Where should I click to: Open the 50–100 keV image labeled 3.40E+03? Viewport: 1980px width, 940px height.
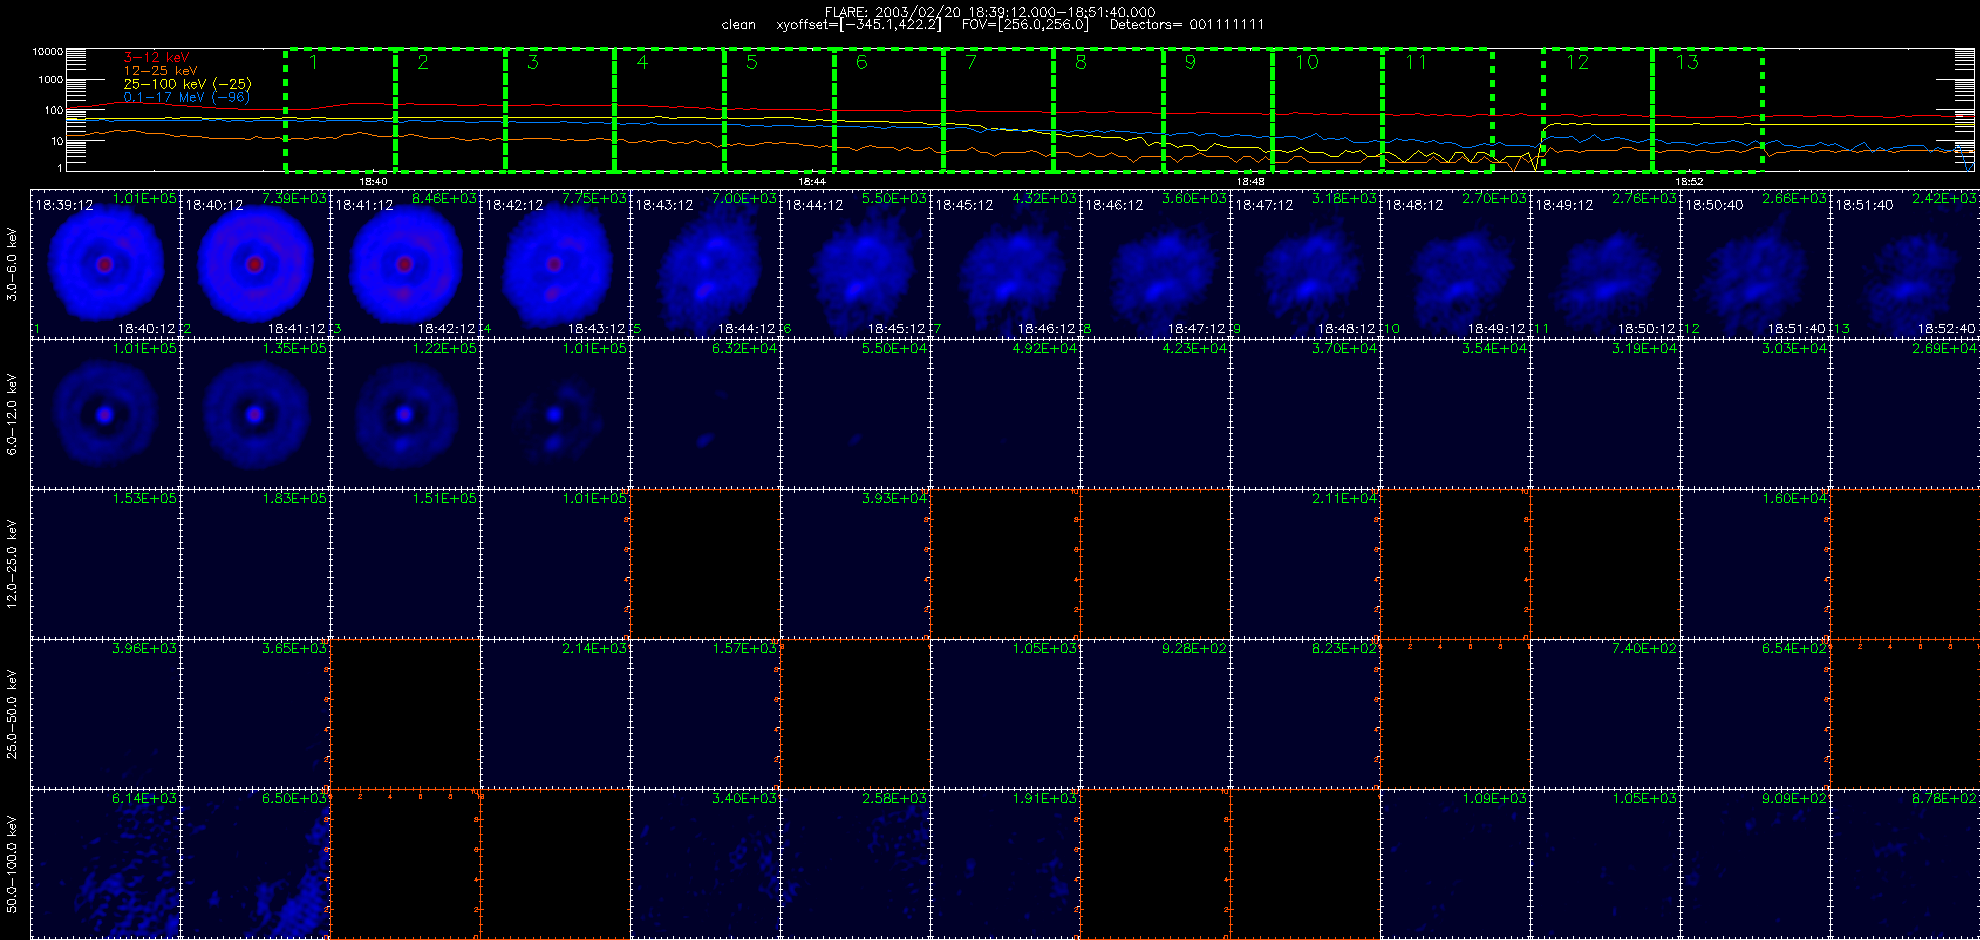tap(705, 864)
